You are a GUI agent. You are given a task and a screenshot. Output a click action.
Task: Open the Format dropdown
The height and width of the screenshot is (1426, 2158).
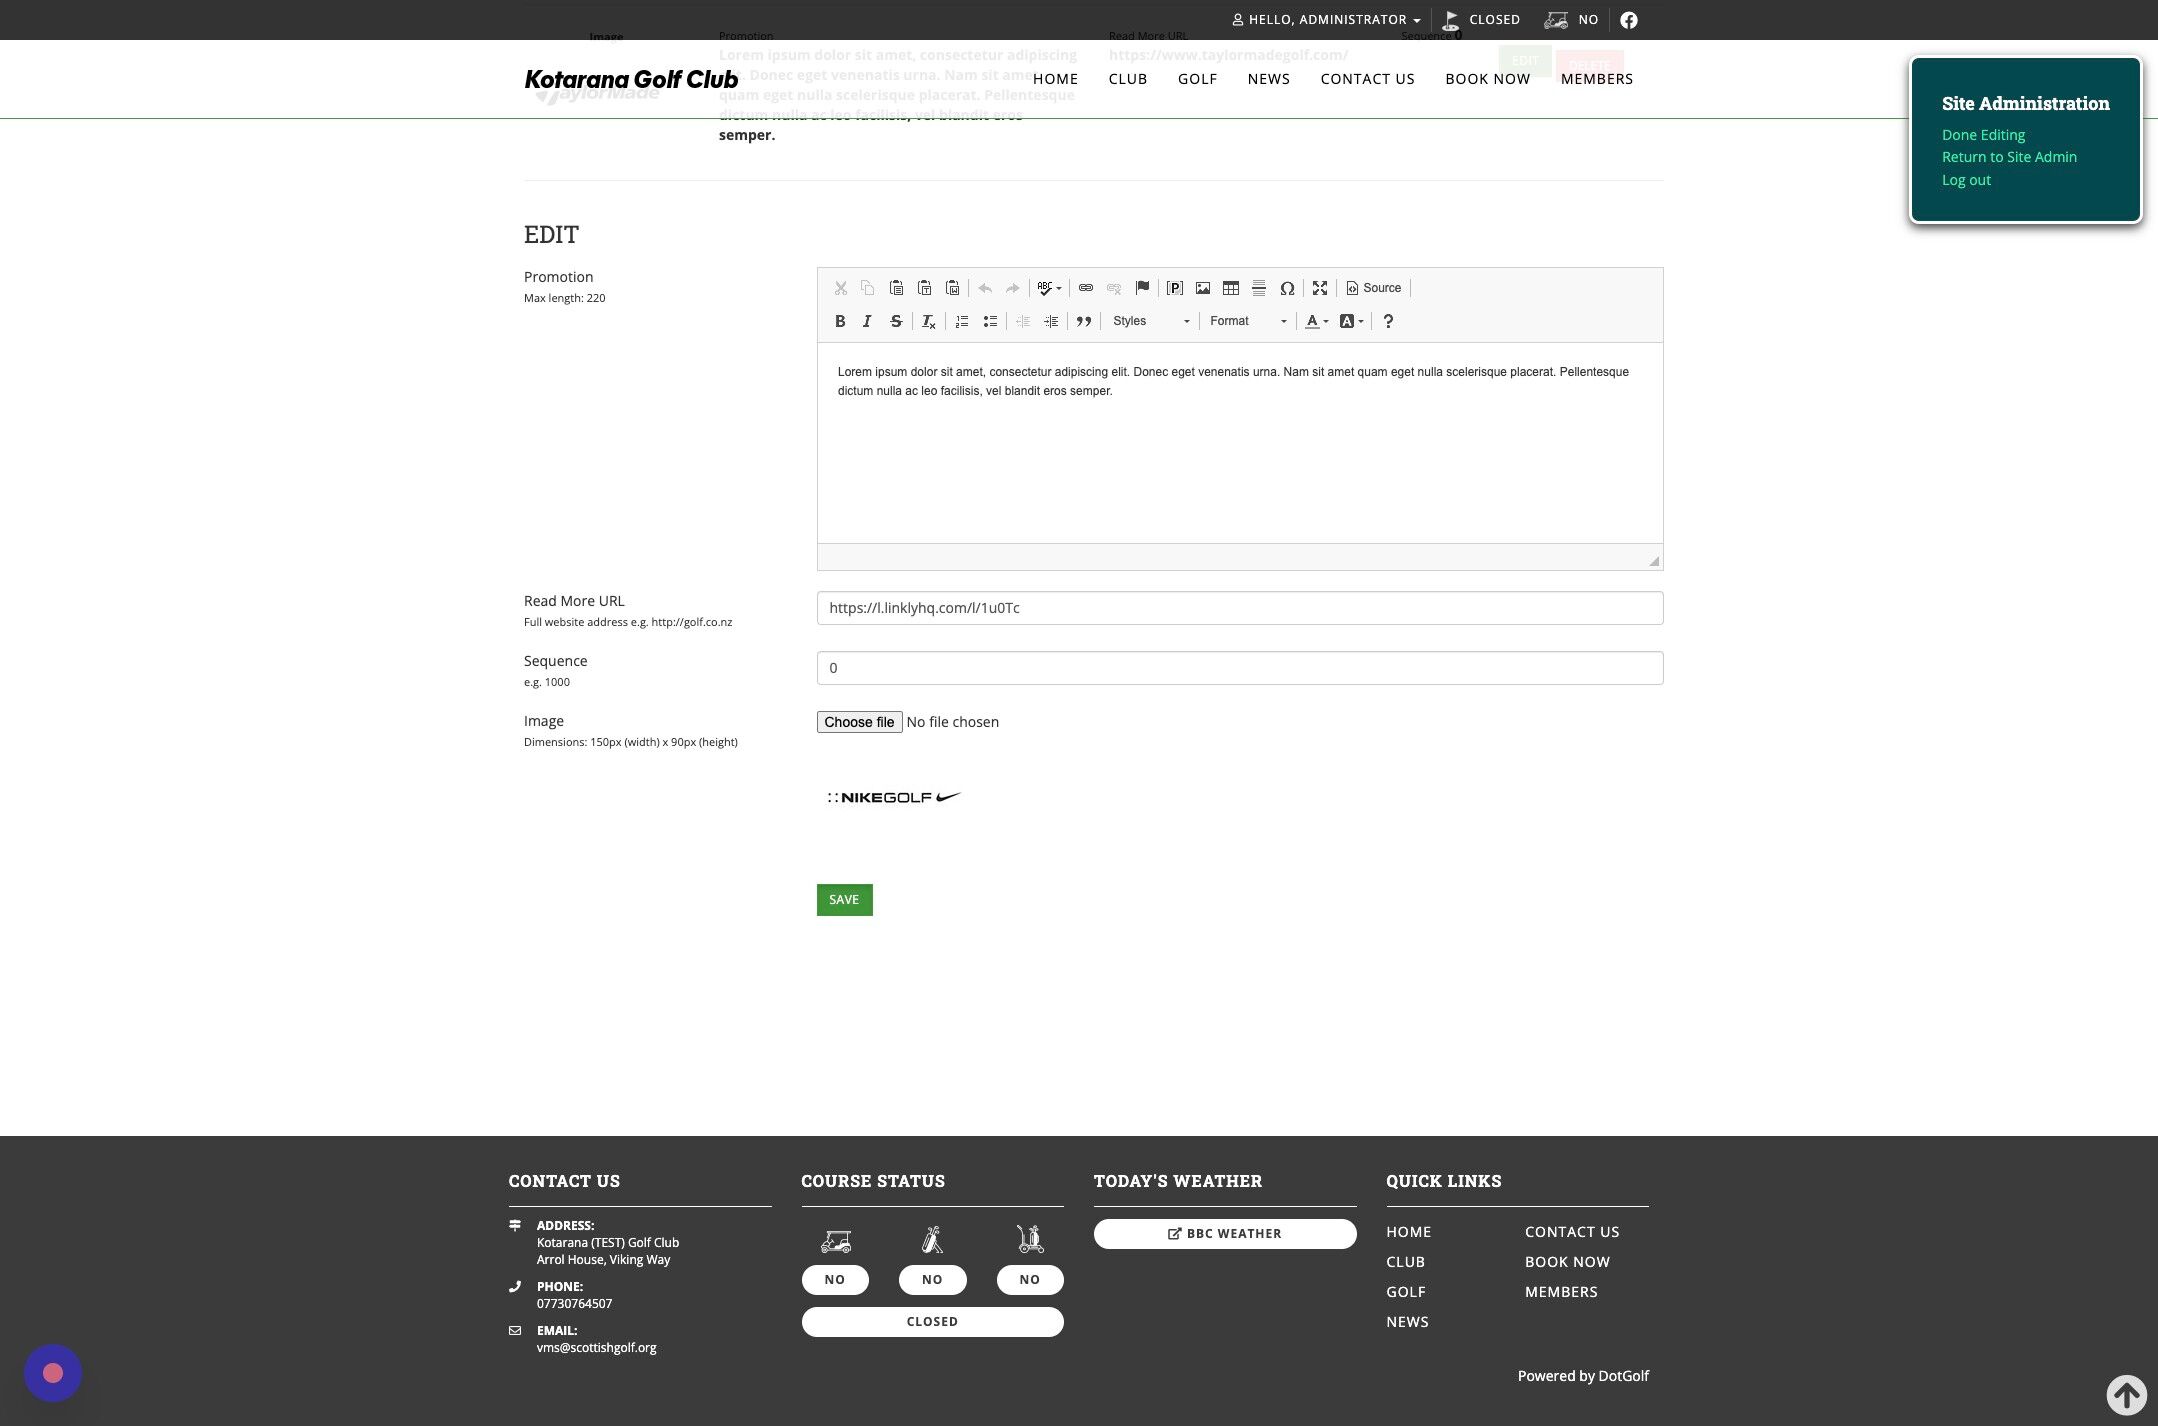[1247, 321]
